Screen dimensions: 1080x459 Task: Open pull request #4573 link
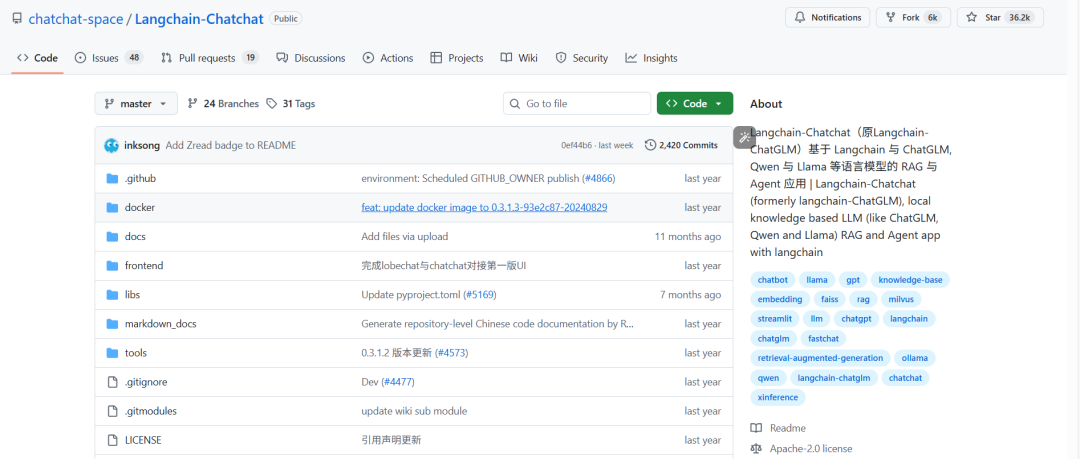point(452,353)
